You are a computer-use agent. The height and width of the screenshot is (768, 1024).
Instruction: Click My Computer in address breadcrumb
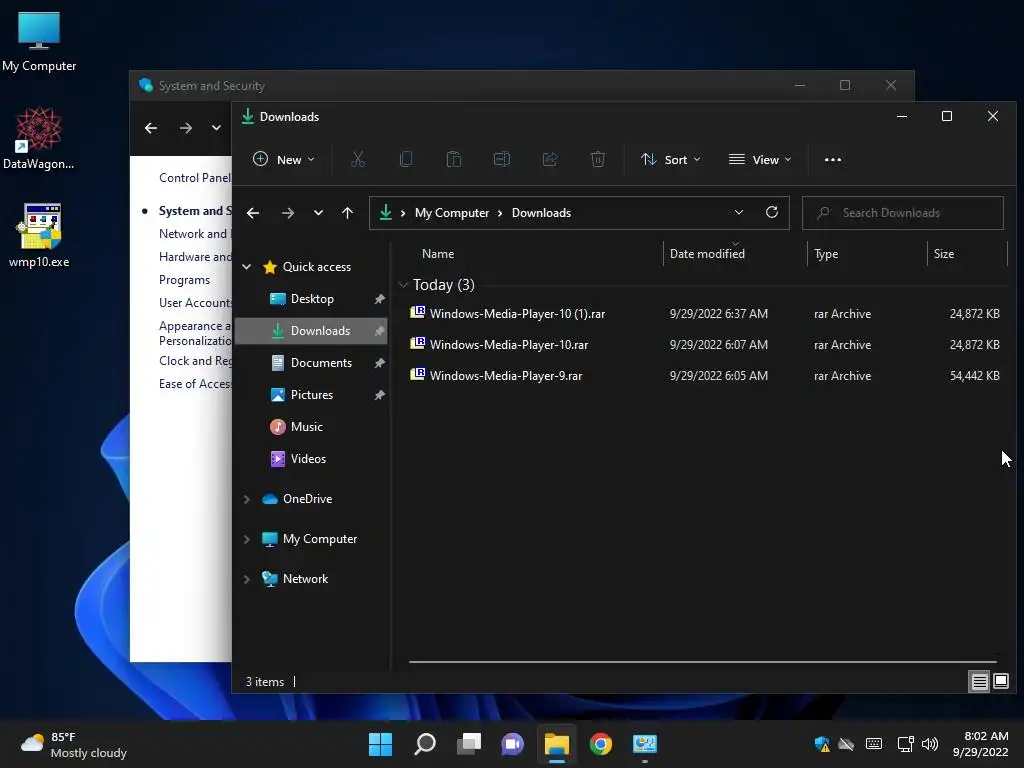click(452, 213)
